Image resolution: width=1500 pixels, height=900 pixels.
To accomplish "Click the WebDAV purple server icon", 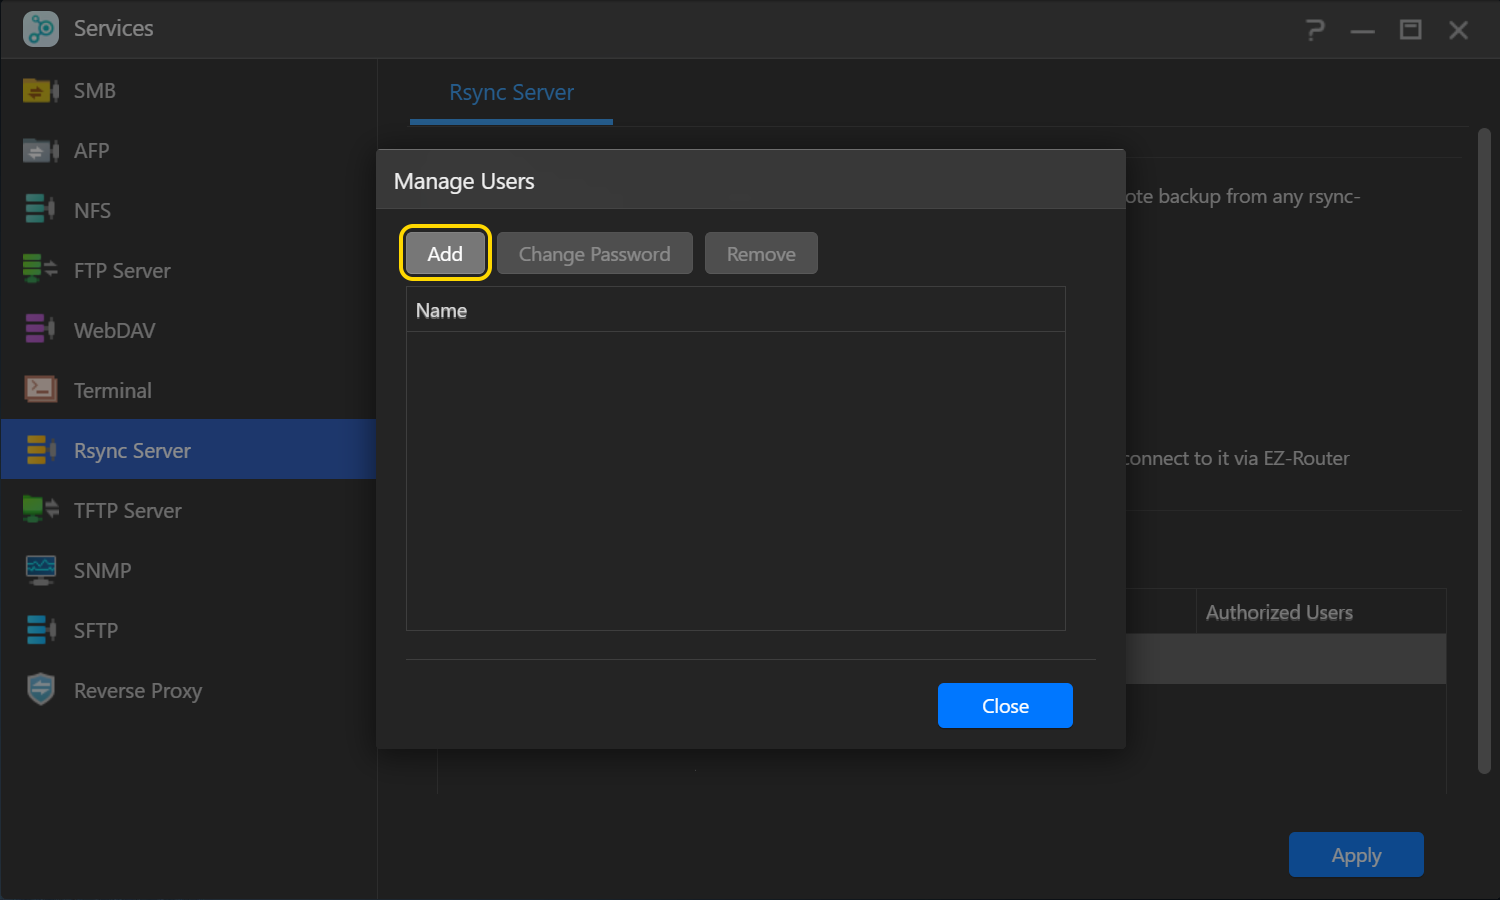I will 40,330.
